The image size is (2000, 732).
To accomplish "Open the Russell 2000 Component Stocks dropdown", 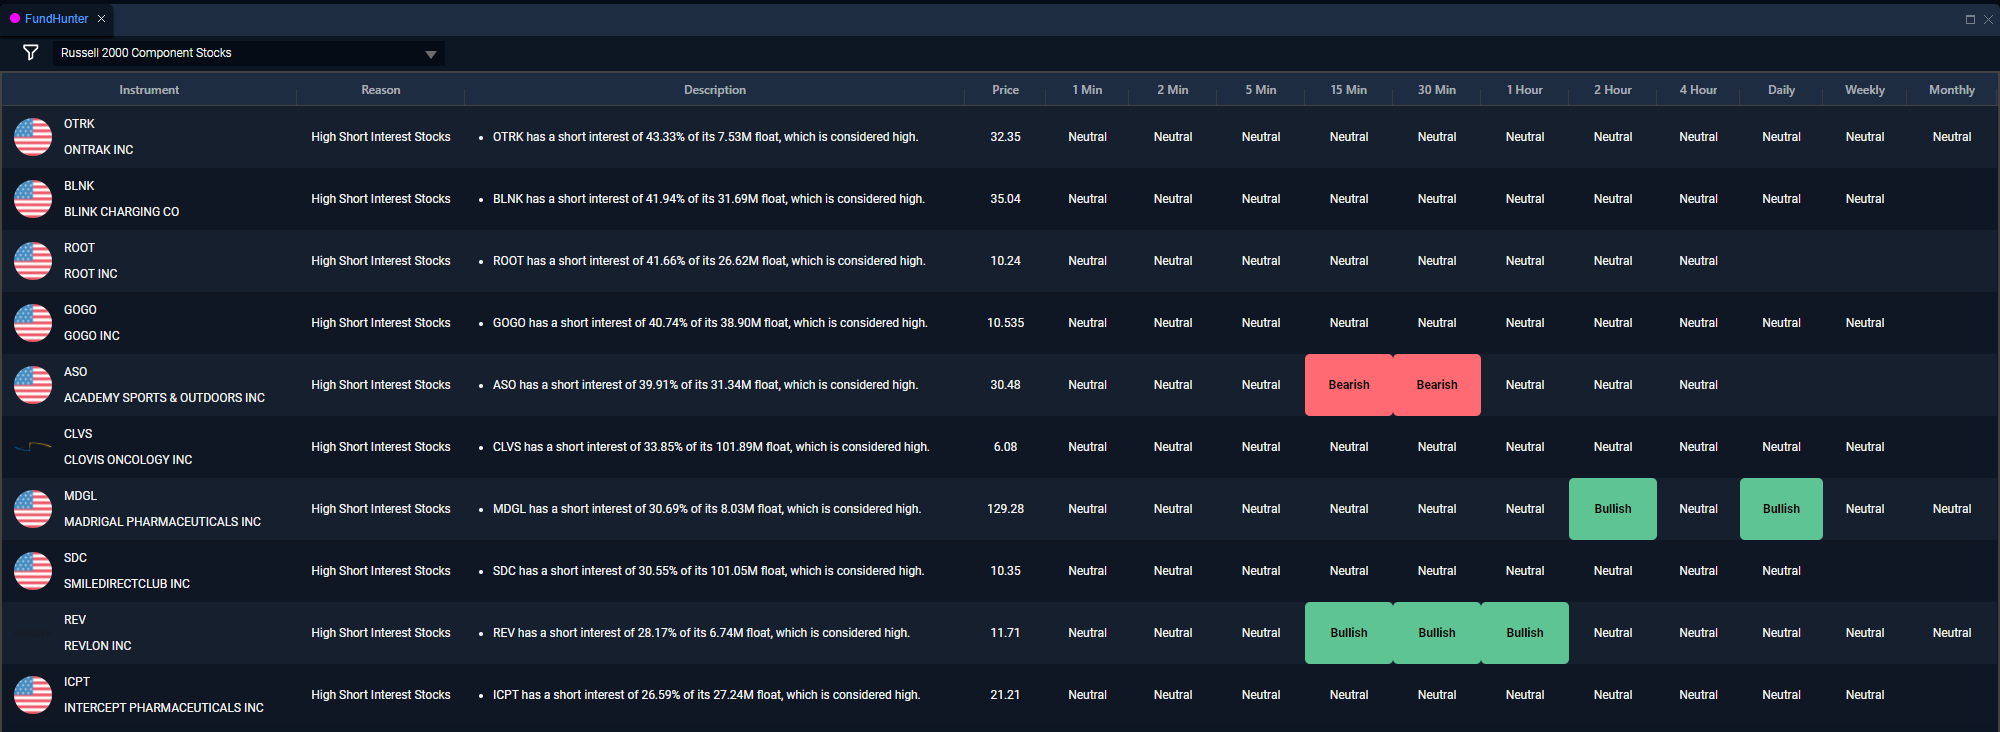I will point(249,53).
